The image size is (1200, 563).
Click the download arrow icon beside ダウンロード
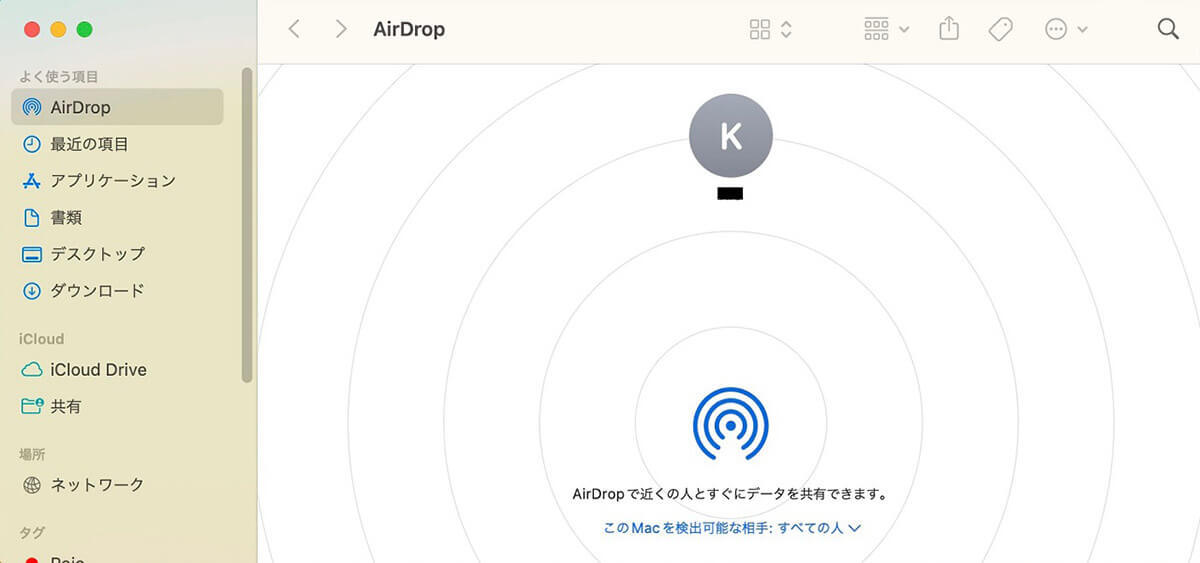coord(32,291)
